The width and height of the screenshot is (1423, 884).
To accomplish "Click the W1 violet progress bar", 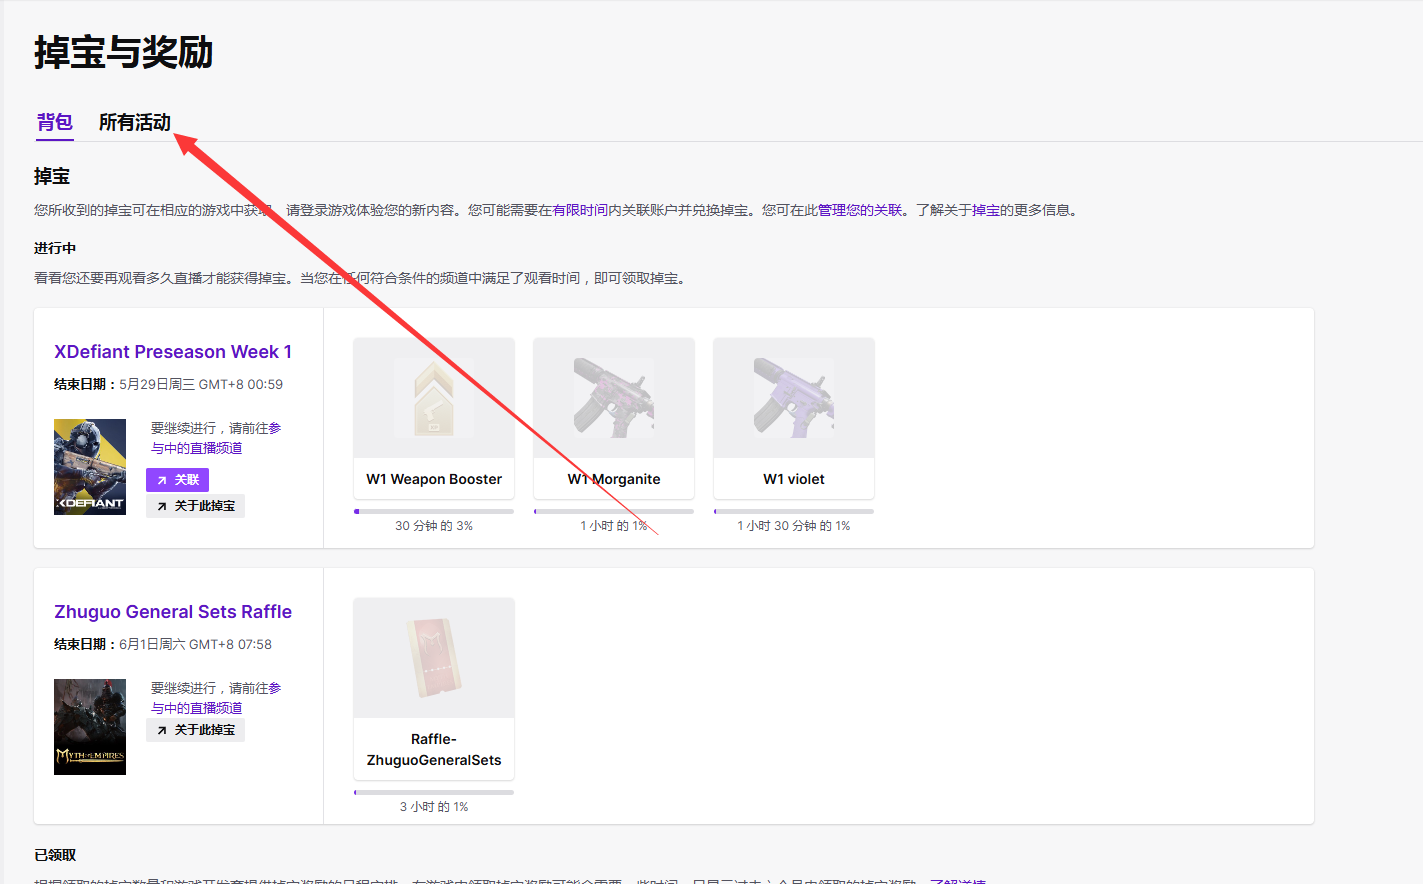I will click(x=794, y=511).
